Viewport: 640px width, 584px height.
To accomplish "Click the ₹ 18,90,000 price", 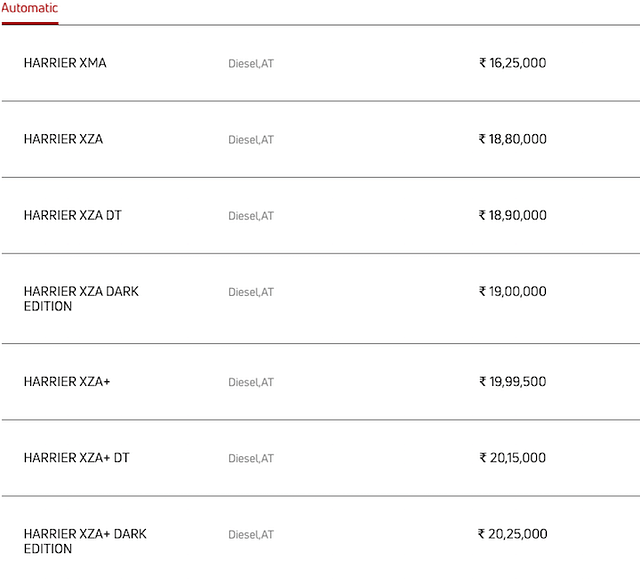I will pyautogui.click(x=513, y=215).
